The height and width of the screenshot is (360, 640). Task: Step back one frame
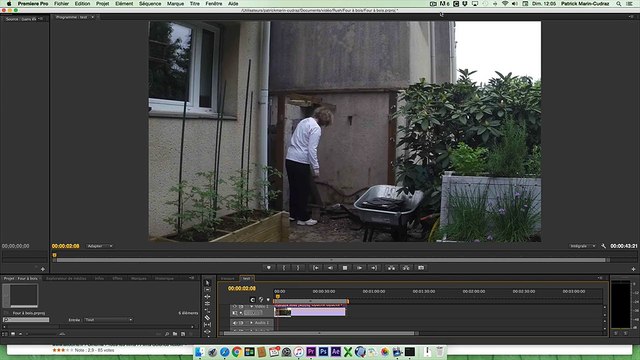tap(330, 268)
